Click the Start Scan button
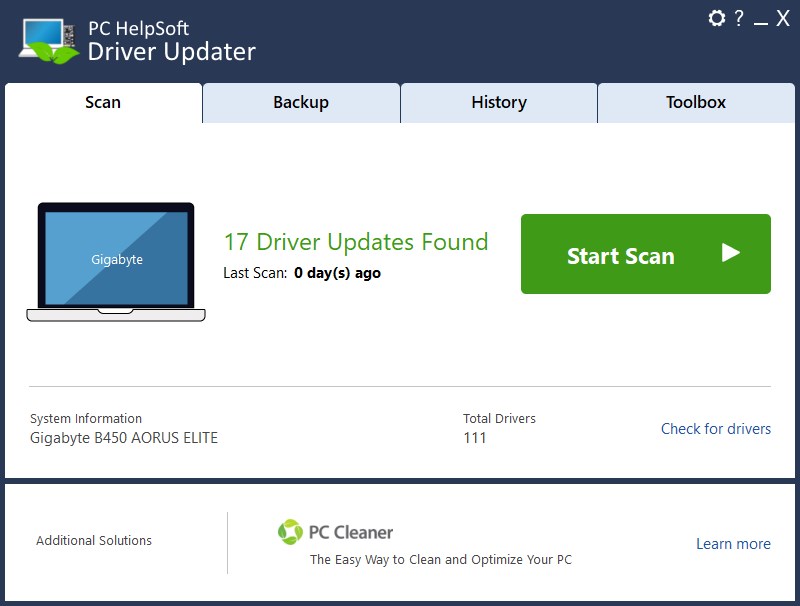800x606 pixels. pyautogui.click(x=646, y=254)
